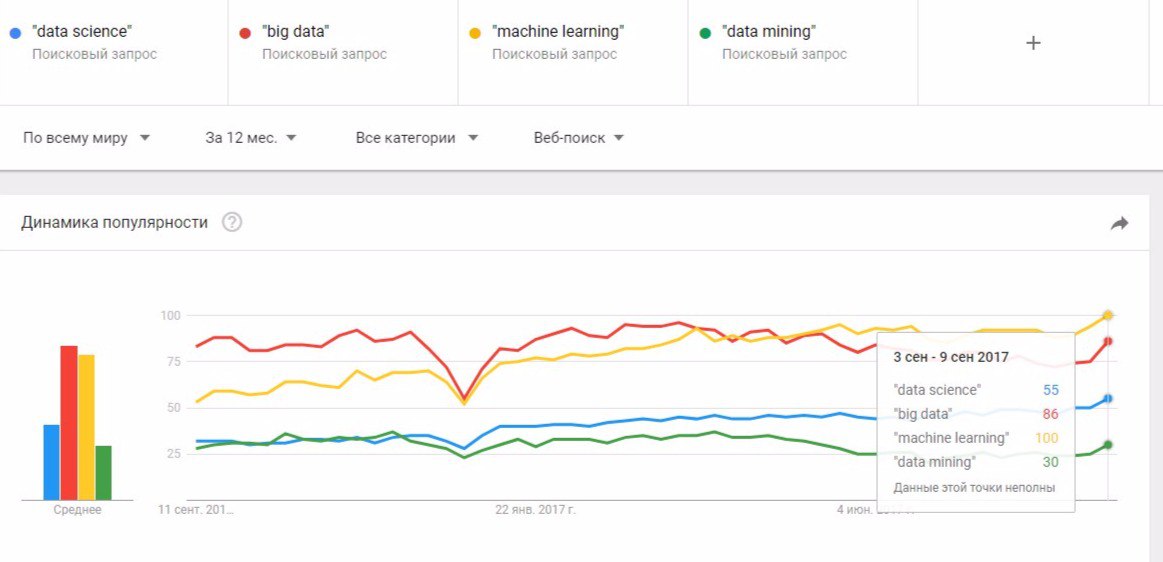Click green endpoint marker on chart line

click(x=1108, y=445)
